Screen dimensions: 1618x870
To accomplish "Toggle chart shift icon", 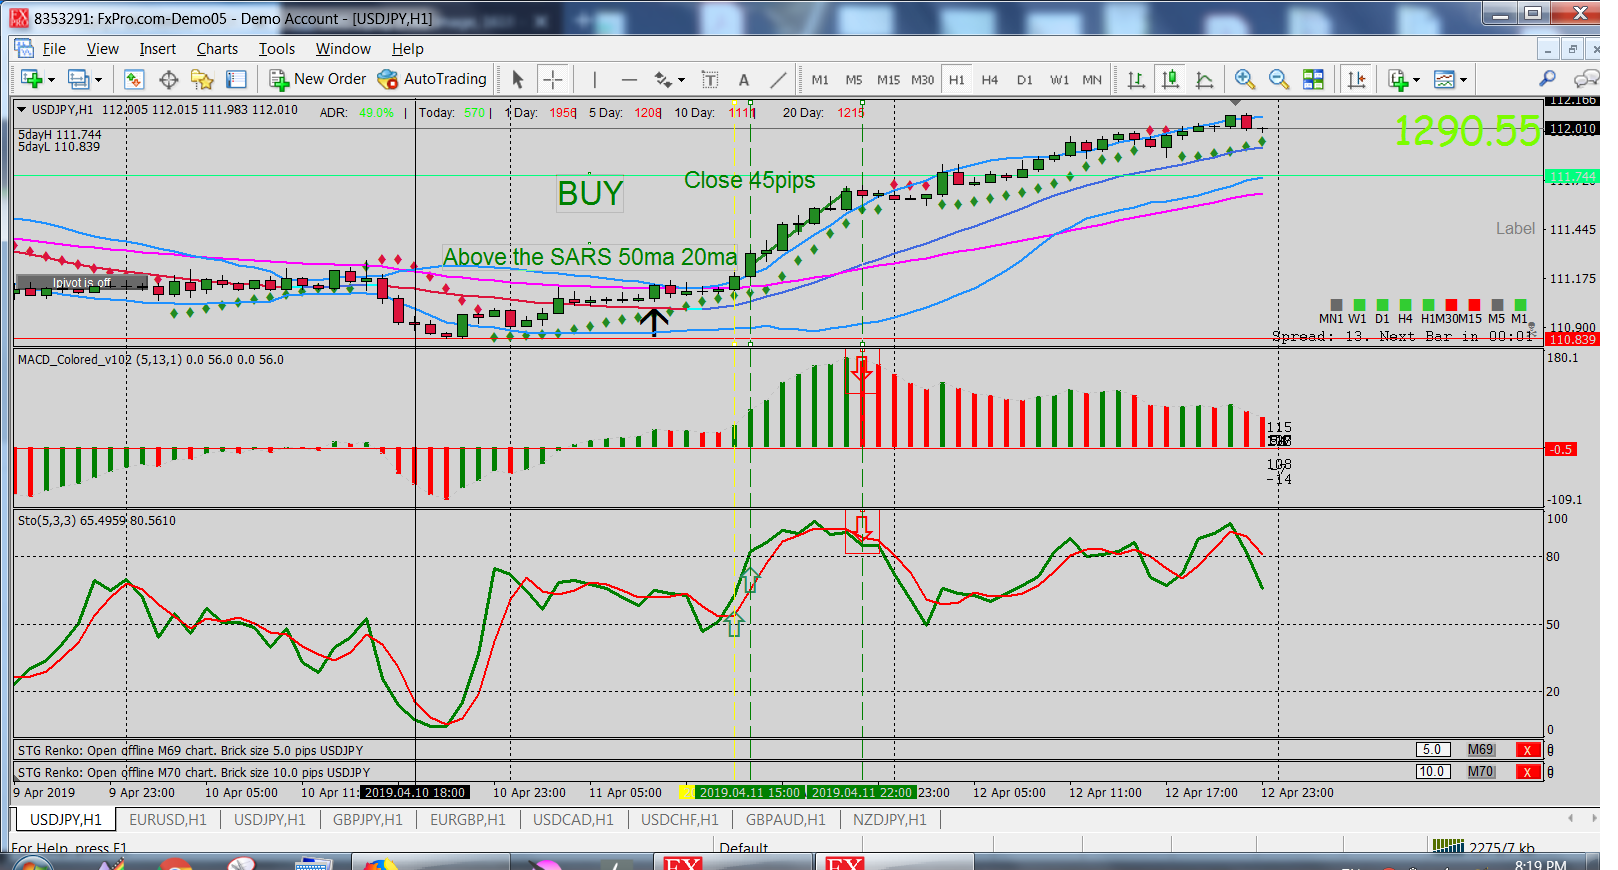I will (x=1357, y=79).
